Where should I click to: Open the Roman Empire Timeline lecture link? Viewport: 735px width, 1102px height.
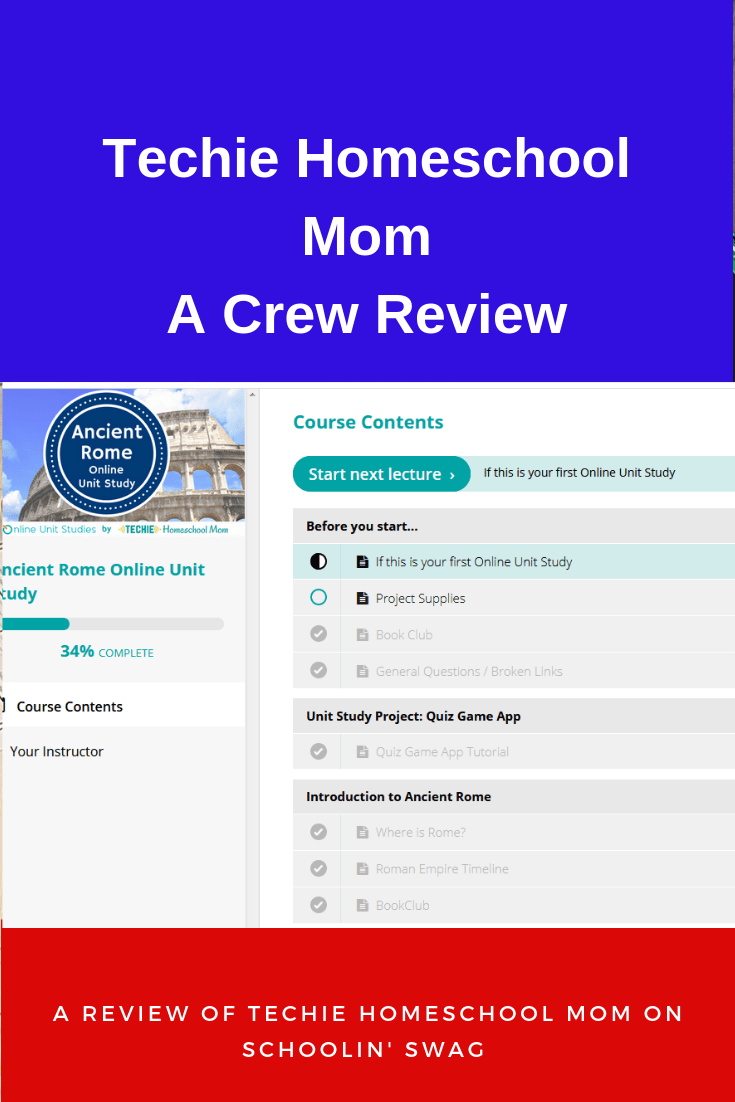point(442,869)
